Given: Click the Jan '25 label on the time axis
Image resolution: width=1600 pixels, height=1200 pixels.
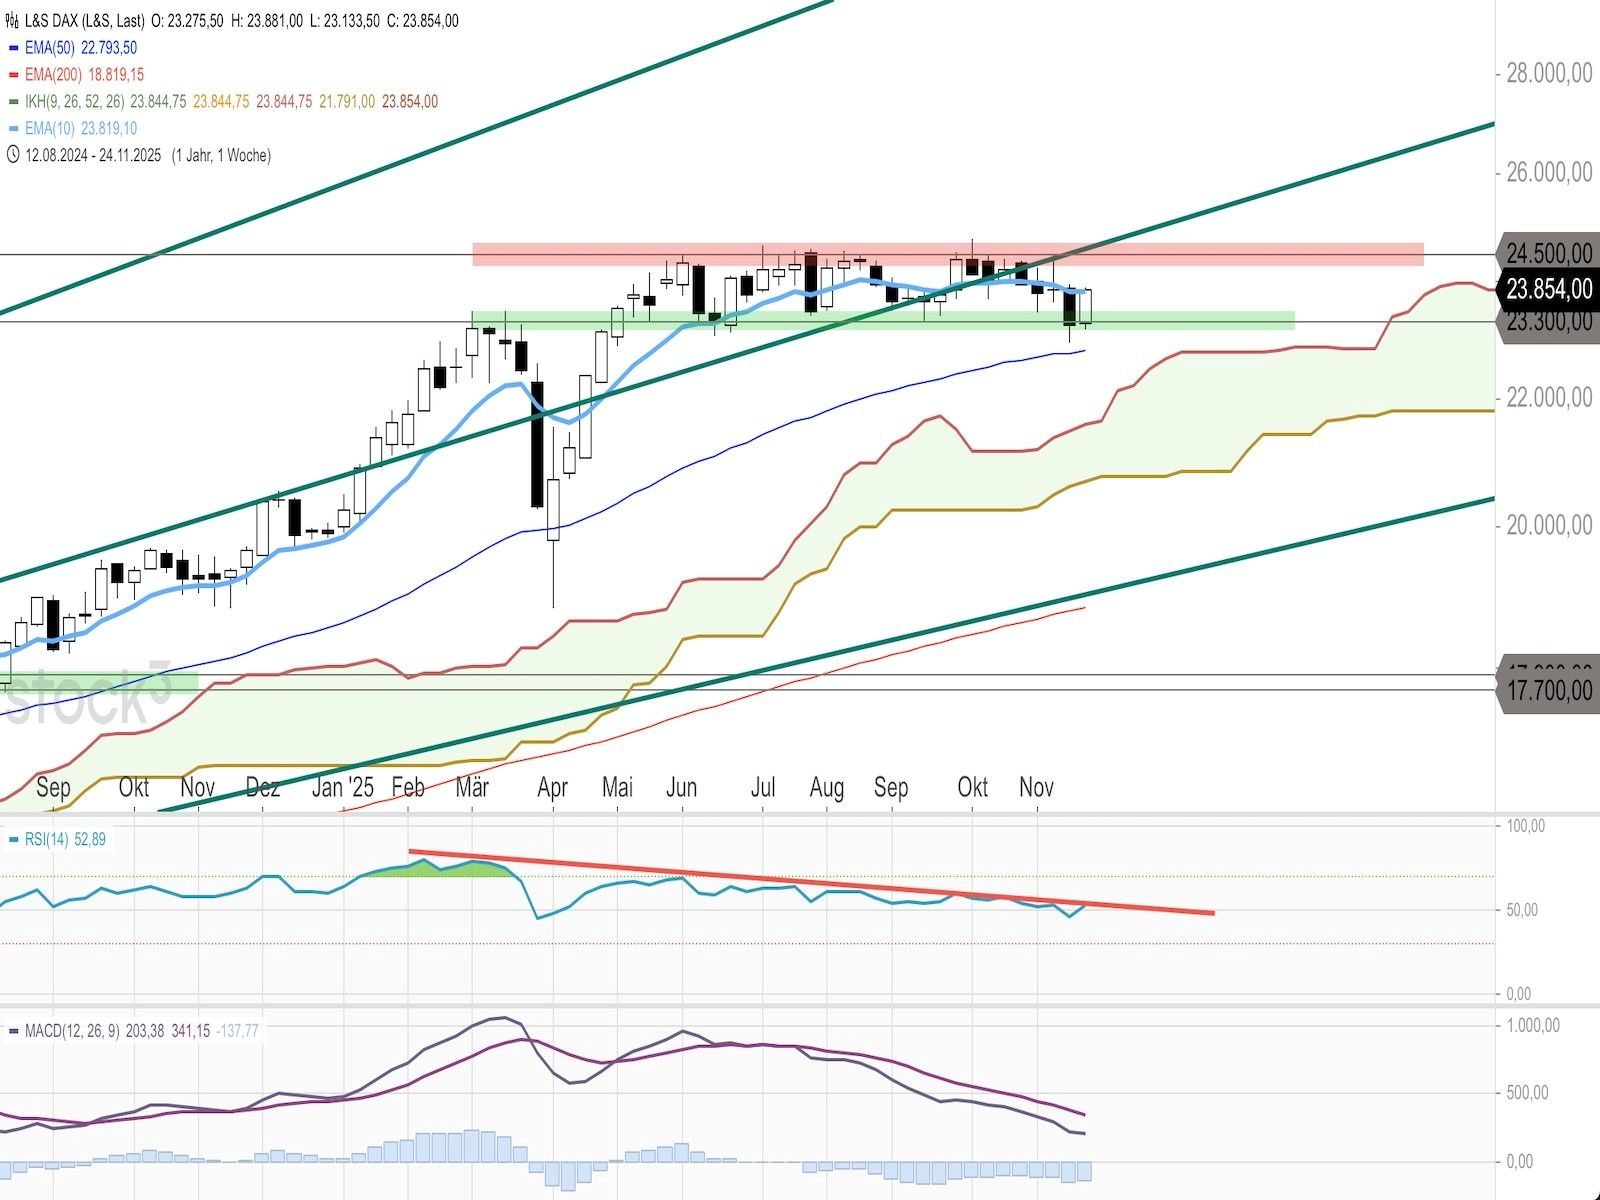Looking at the screenshot, I should pos(342,787).
